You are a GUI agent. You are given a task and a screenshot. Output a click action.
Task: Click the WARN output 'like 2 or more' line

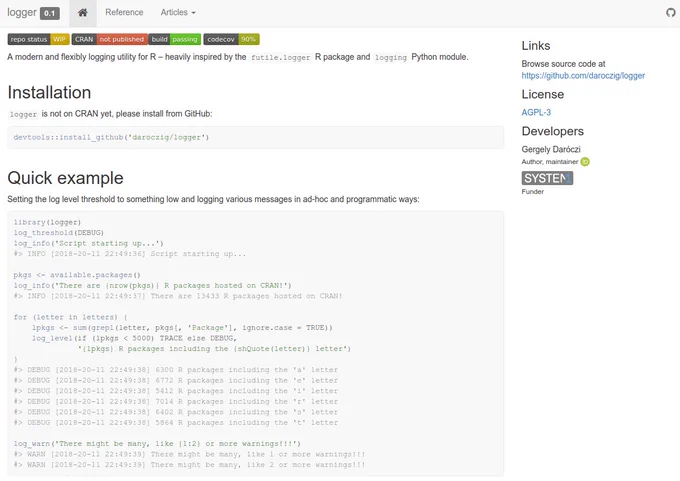click(190, 465)
